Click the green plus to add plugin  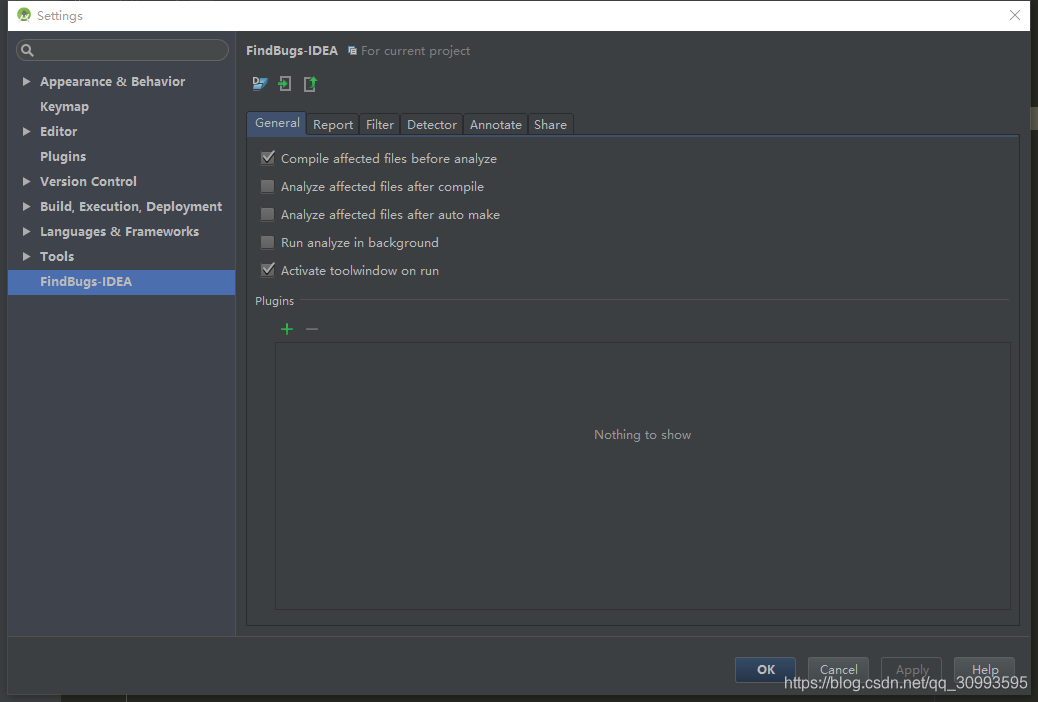pyautogui.click(x=287, y=329)
